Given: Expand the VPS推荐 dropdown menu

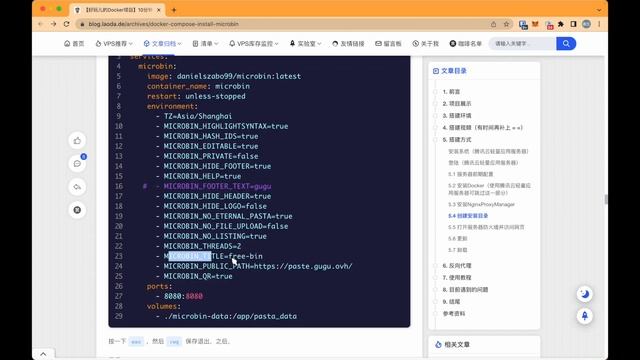Looking at the screenshot, I should pos(114,44).
